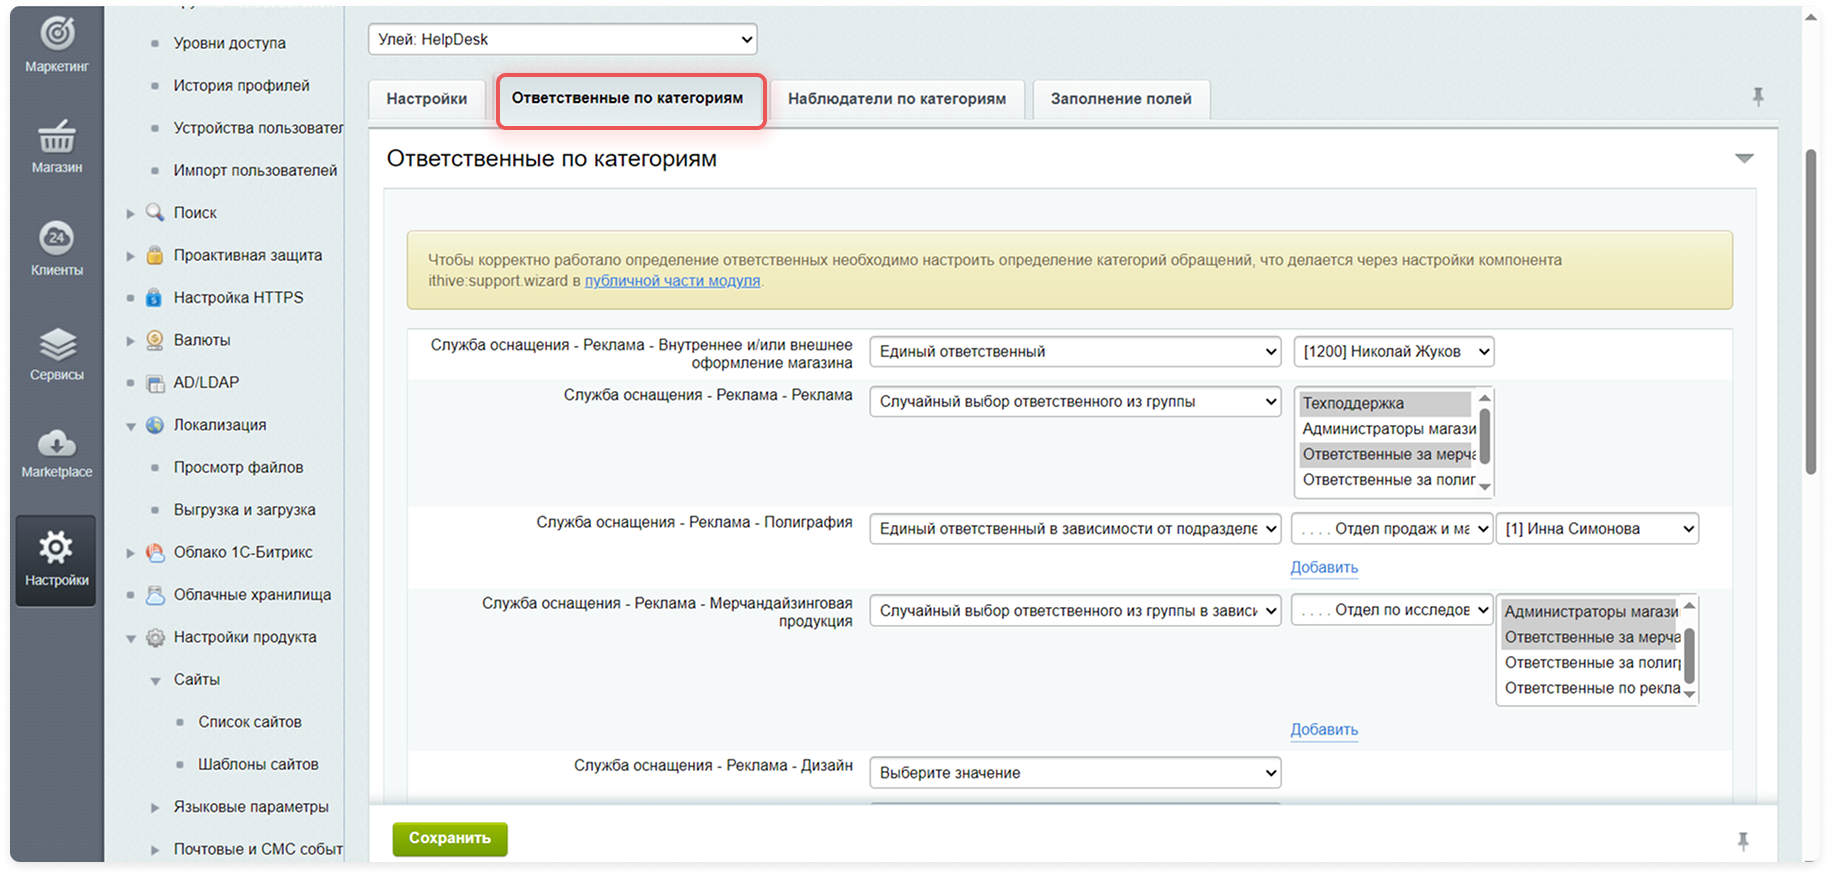Open the Клиенты sidebar icon
1830x876 pixels.
tap(57, 238)
